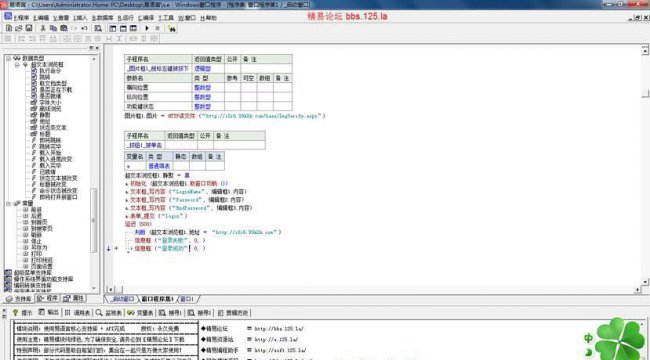Screen dimensions: 650x360
Task: Open the F.程序 menu
Action: point(22,18)
